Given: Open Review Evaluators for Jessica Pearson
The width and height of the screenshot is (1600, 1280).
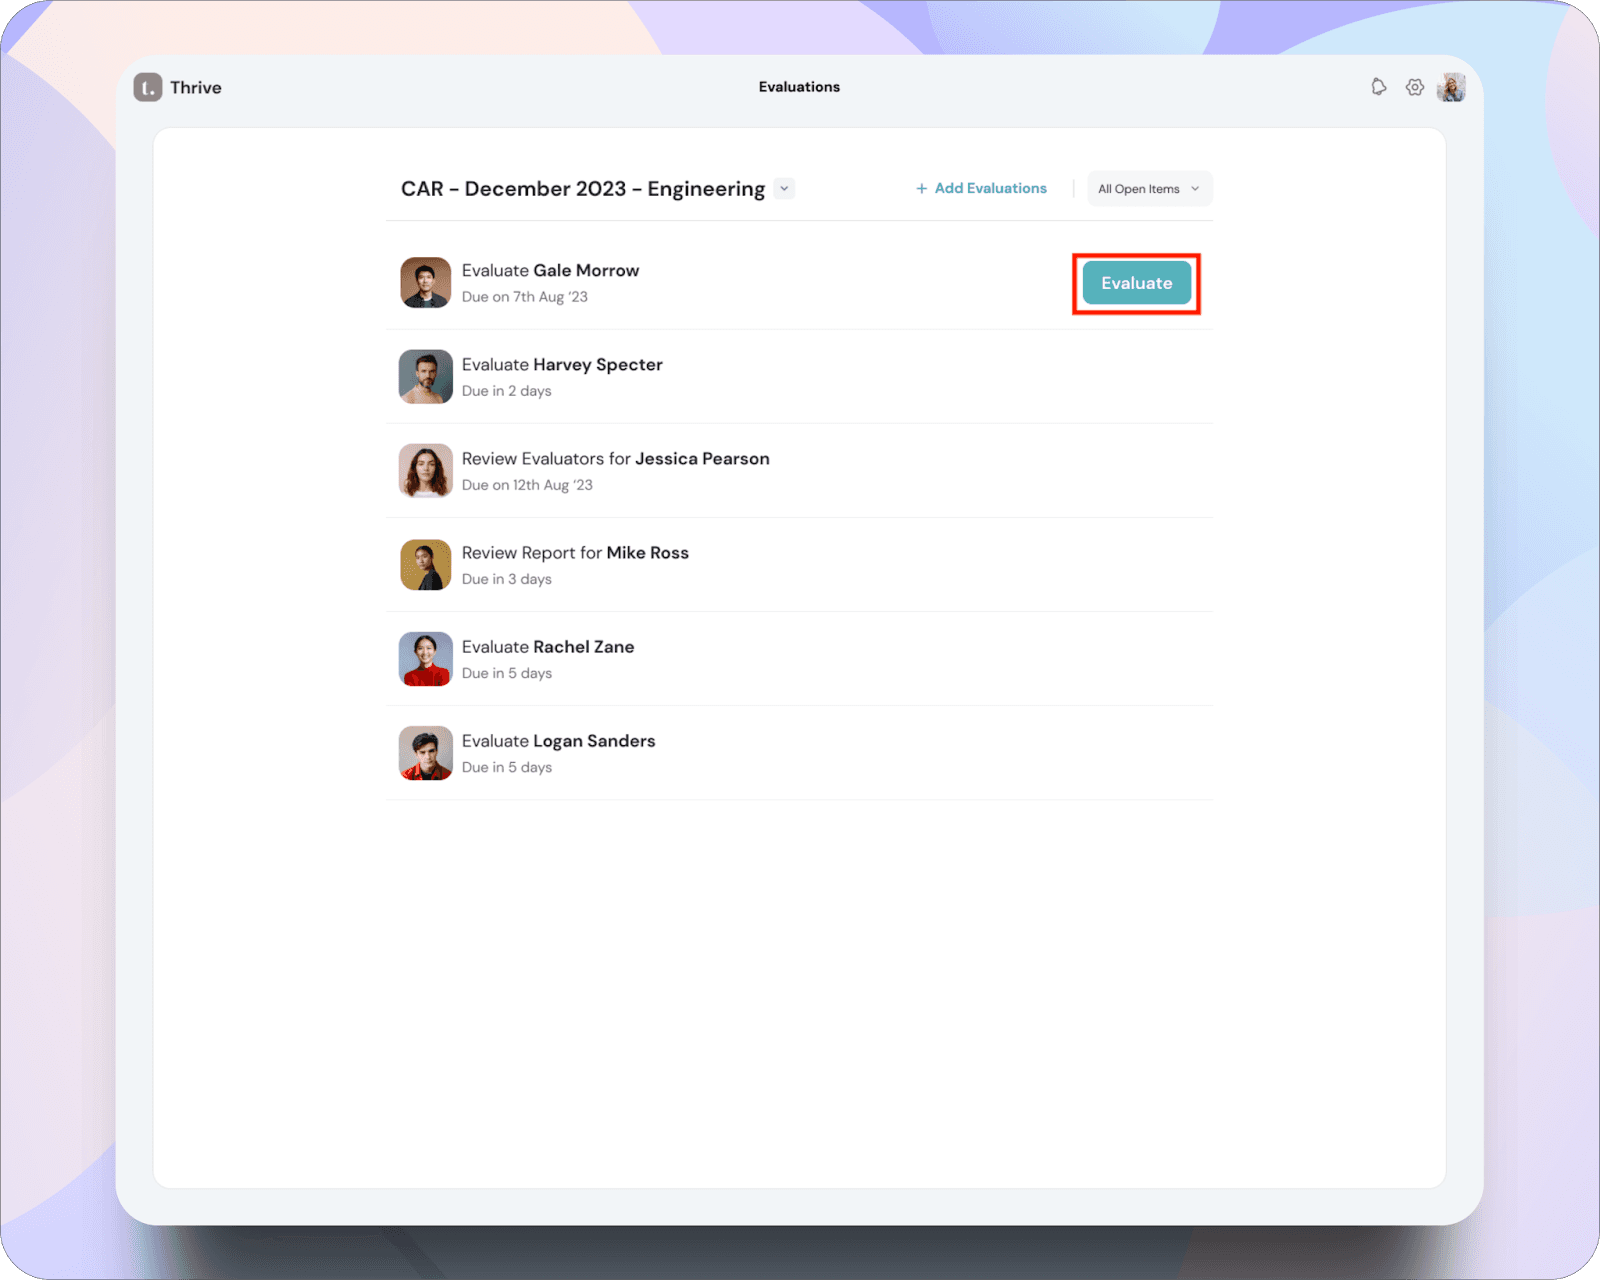Looking at the screenshot, I should 615,459.
